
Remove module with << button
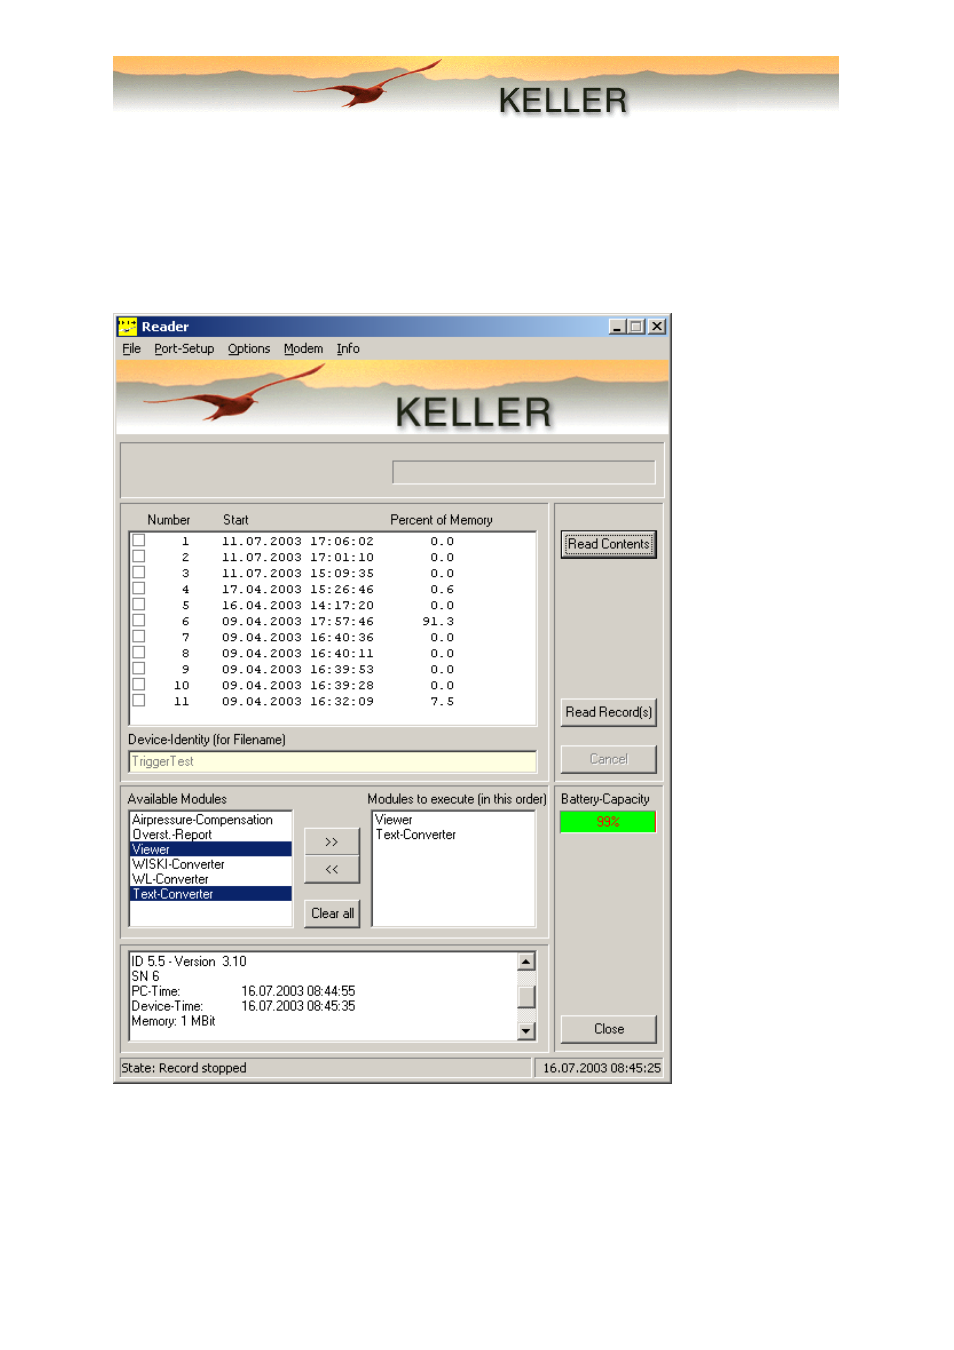point(331,869)
